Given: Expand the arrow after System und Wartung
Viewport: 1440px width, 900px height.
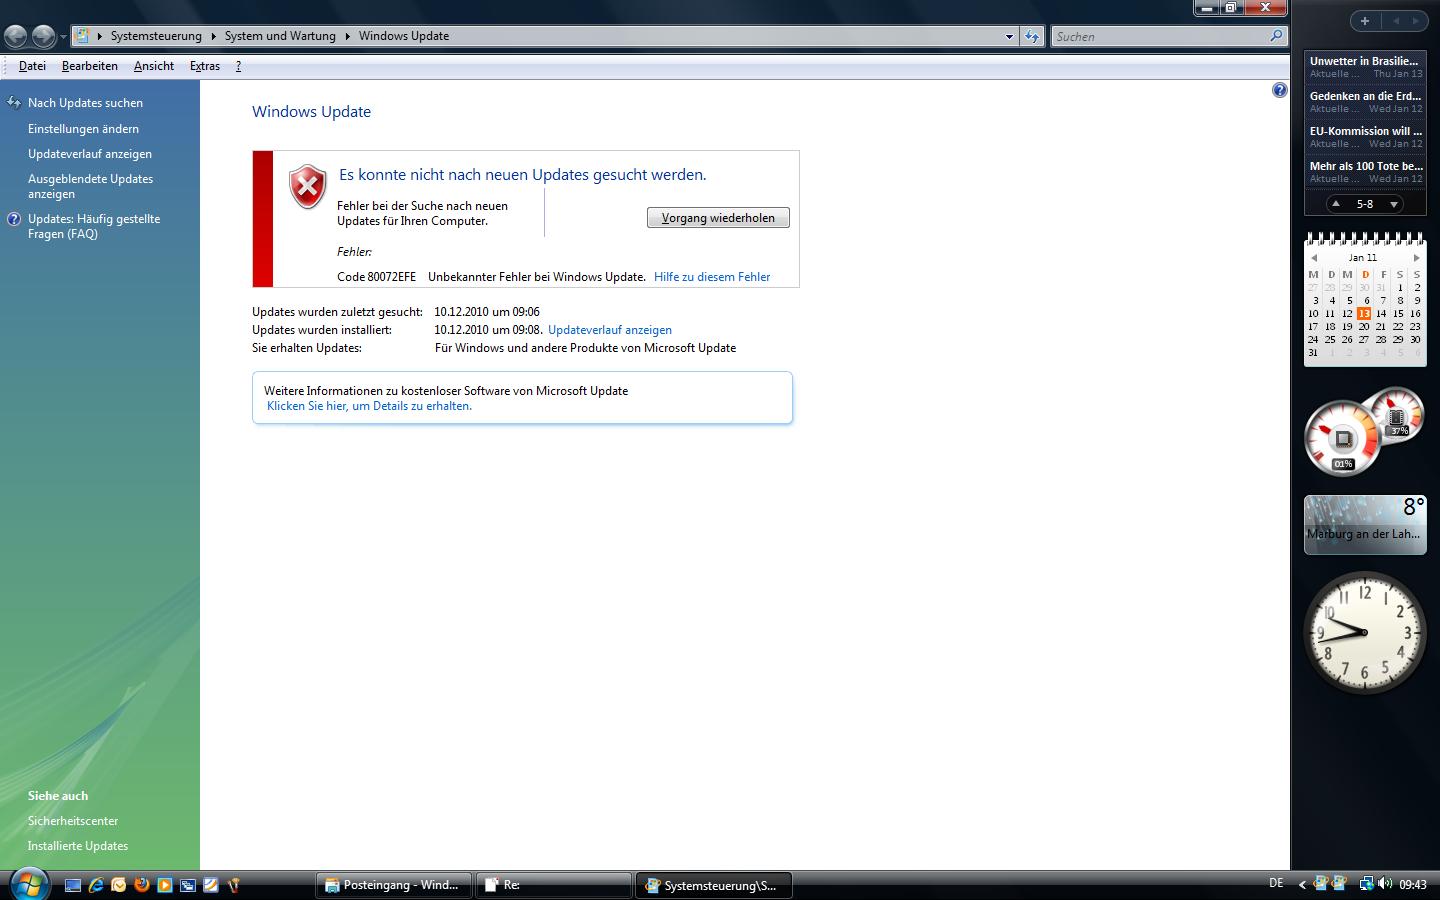Looking at the screenshot, I should (x=348, y=36).
